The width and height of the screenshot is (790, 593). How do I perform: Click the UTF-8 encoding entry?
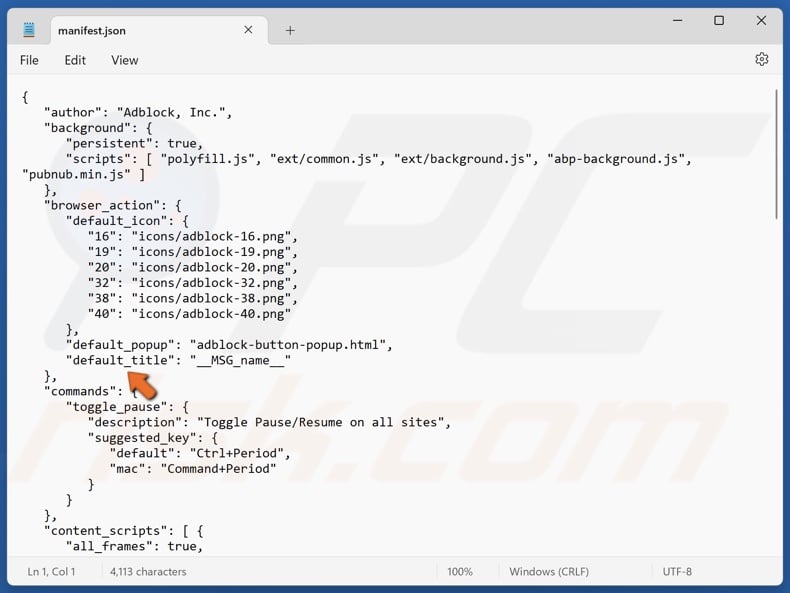tap(677, 571)
